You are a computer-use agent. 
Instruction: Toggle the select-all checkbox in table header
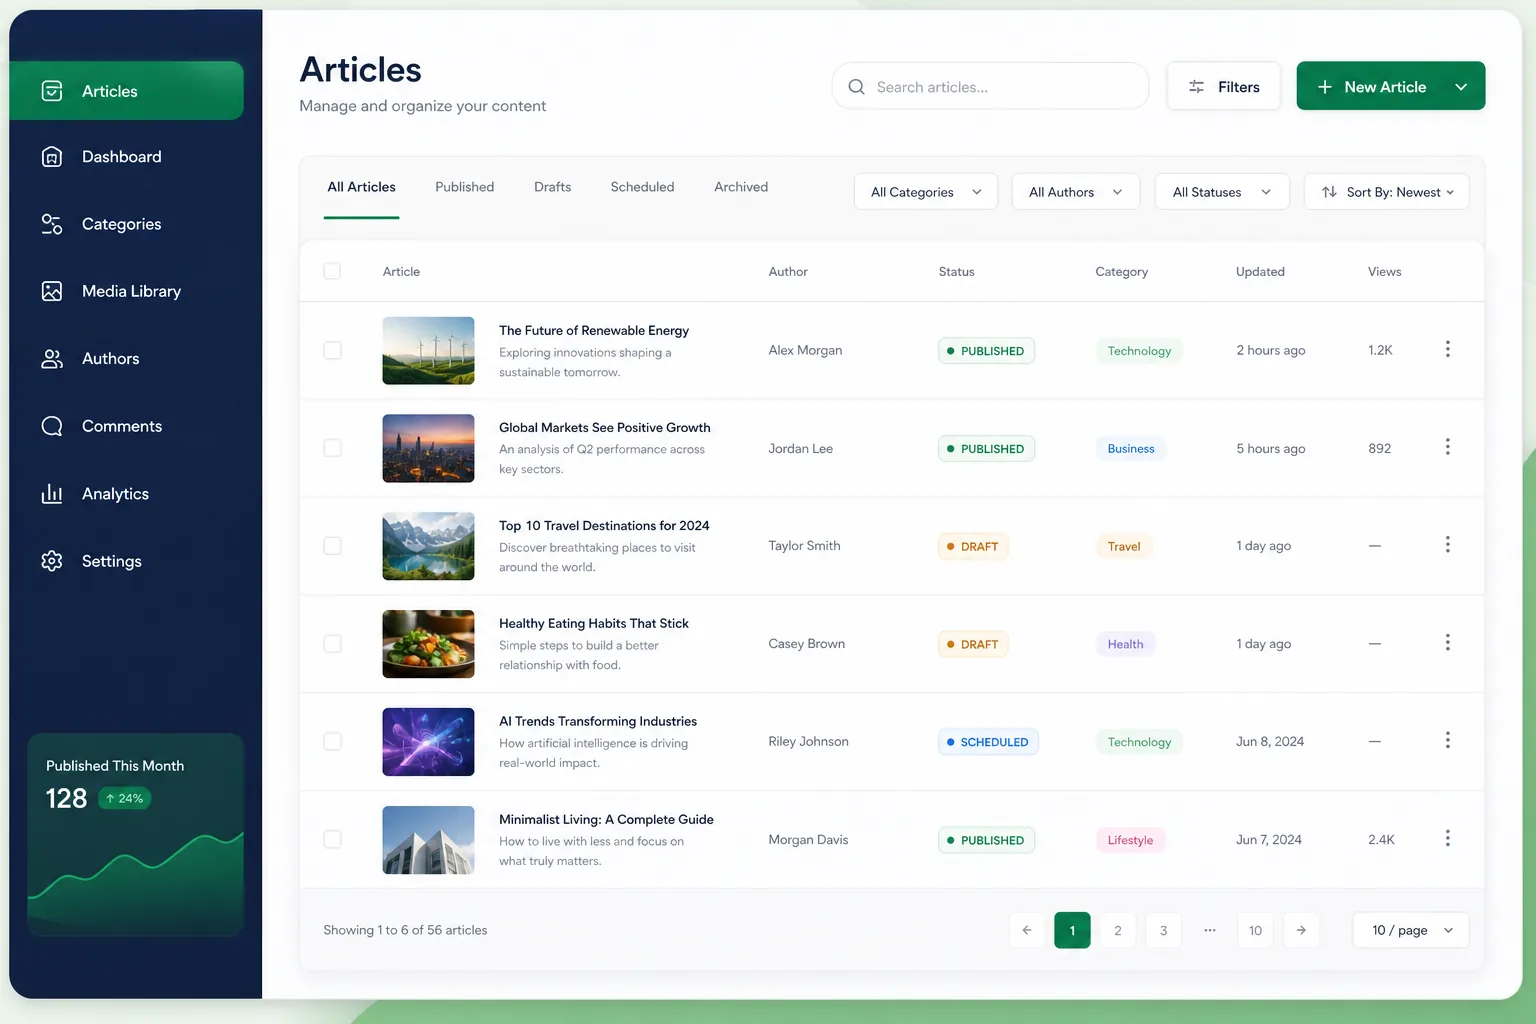tap(332, 271)
